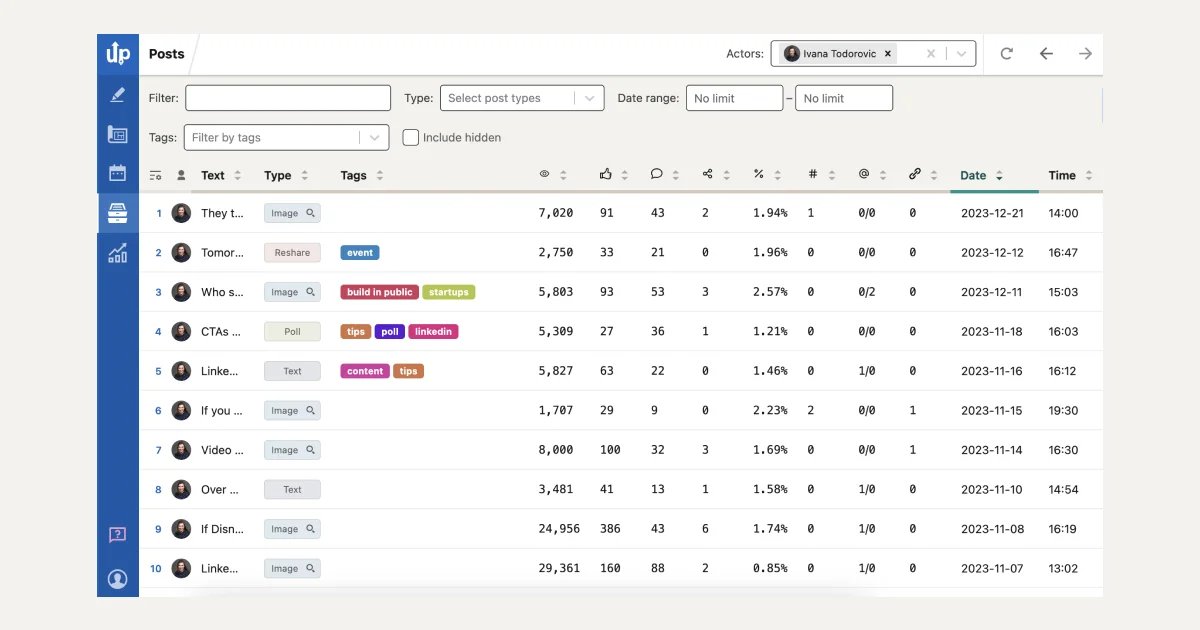Open the compose post pen icon in sidebar
1200x630 pixels.
click(x=118, y=95)
